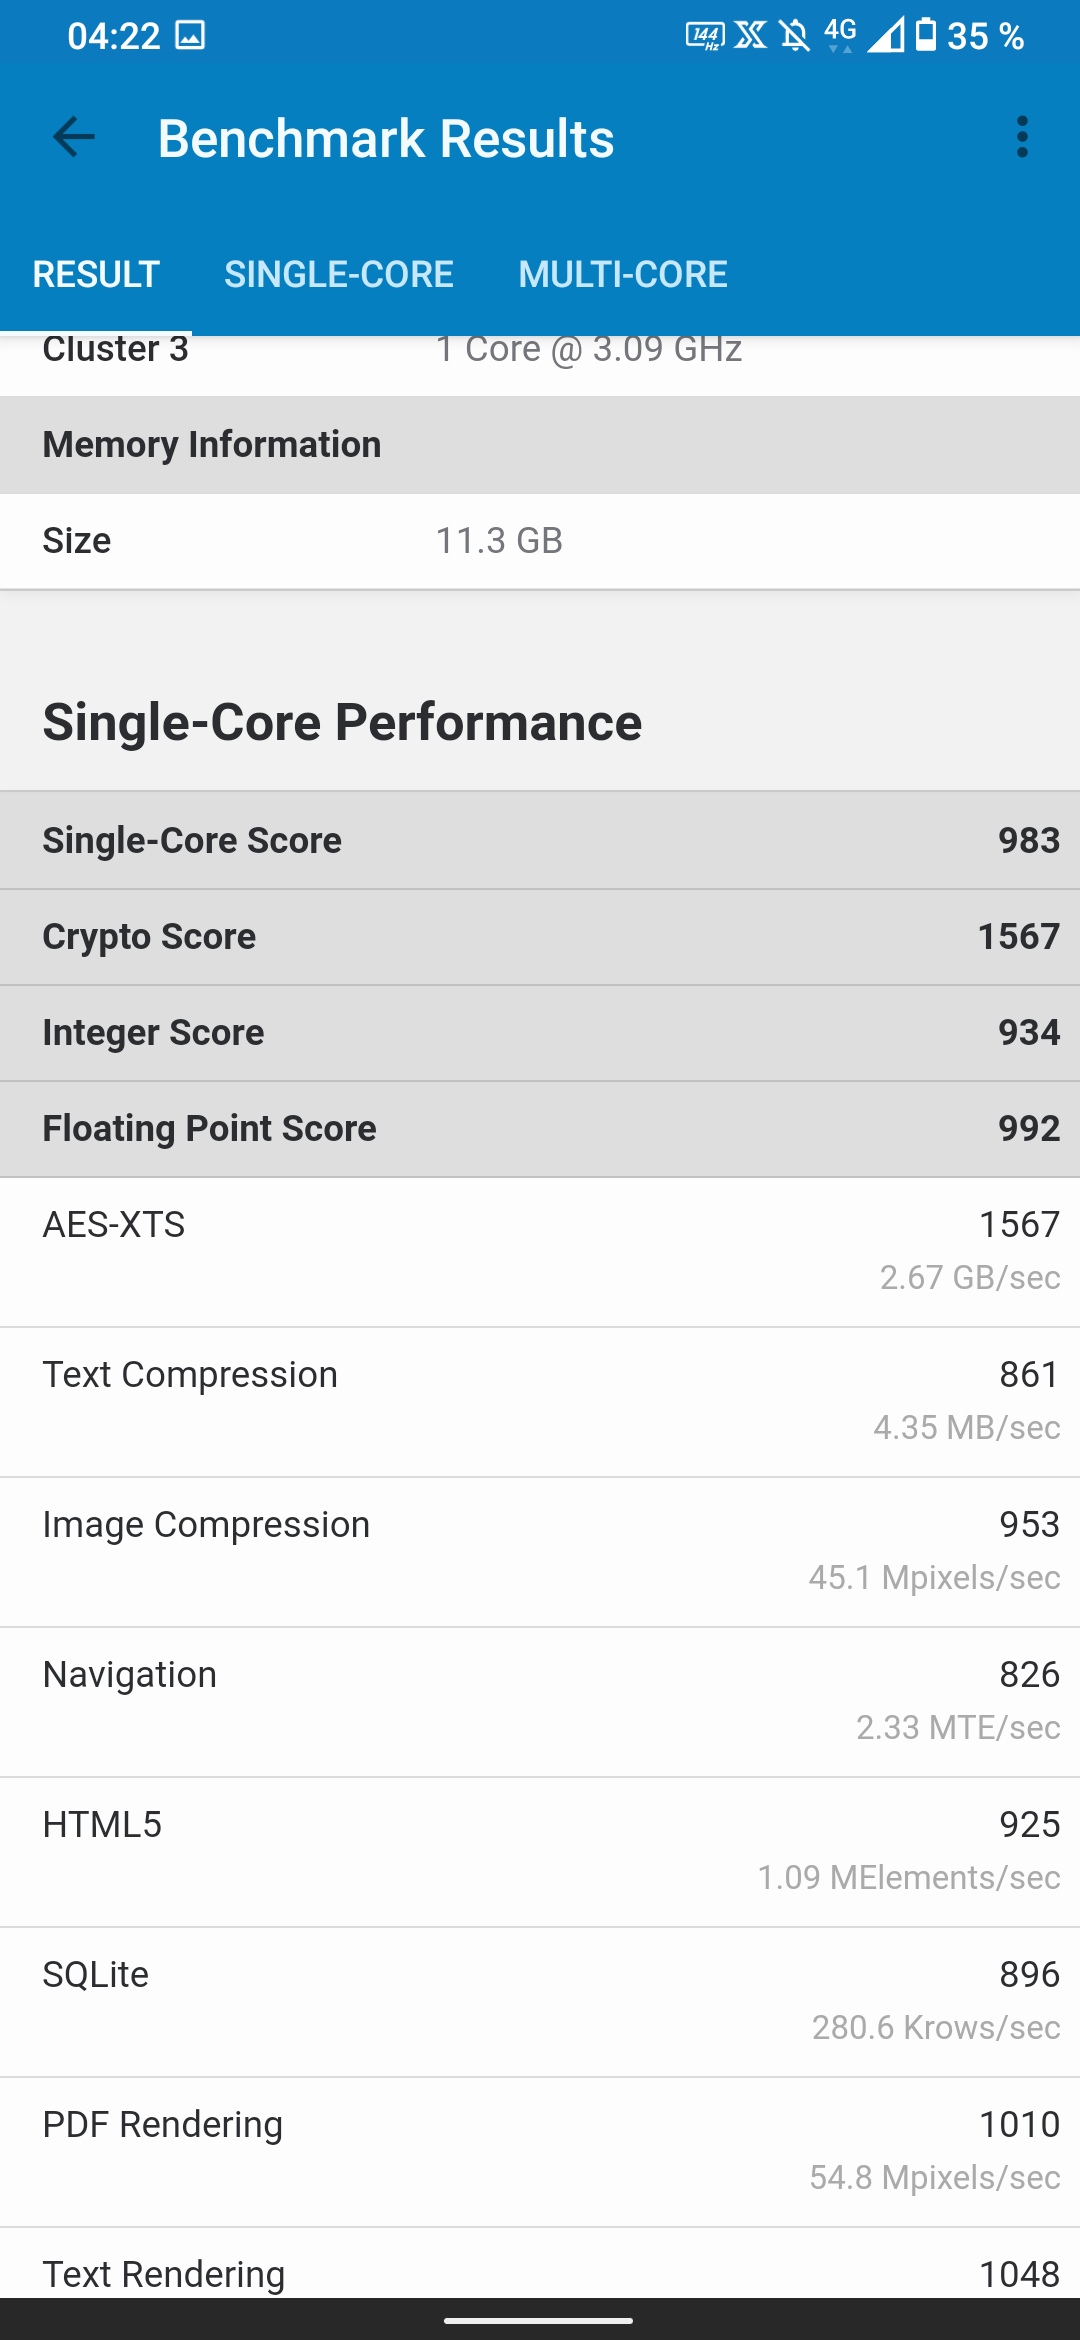1080x2340 pixels.
Task: Select the Text Compression result row
Action: (x=540, y=1401)
